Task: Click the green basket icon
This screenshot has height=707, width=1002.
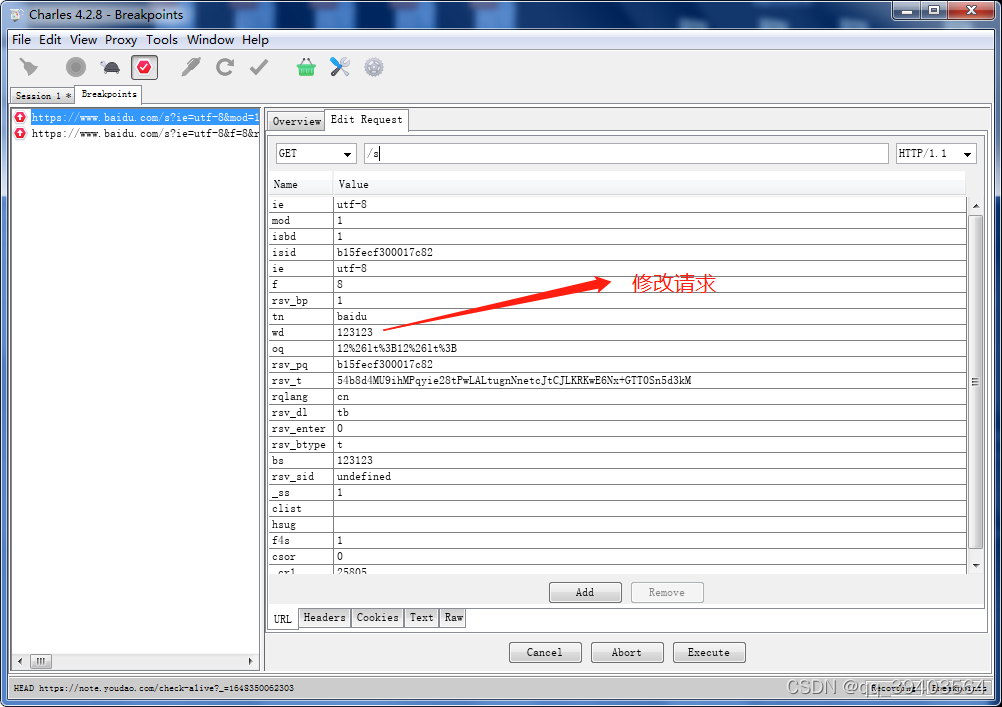Action: [x=306, y=67]
